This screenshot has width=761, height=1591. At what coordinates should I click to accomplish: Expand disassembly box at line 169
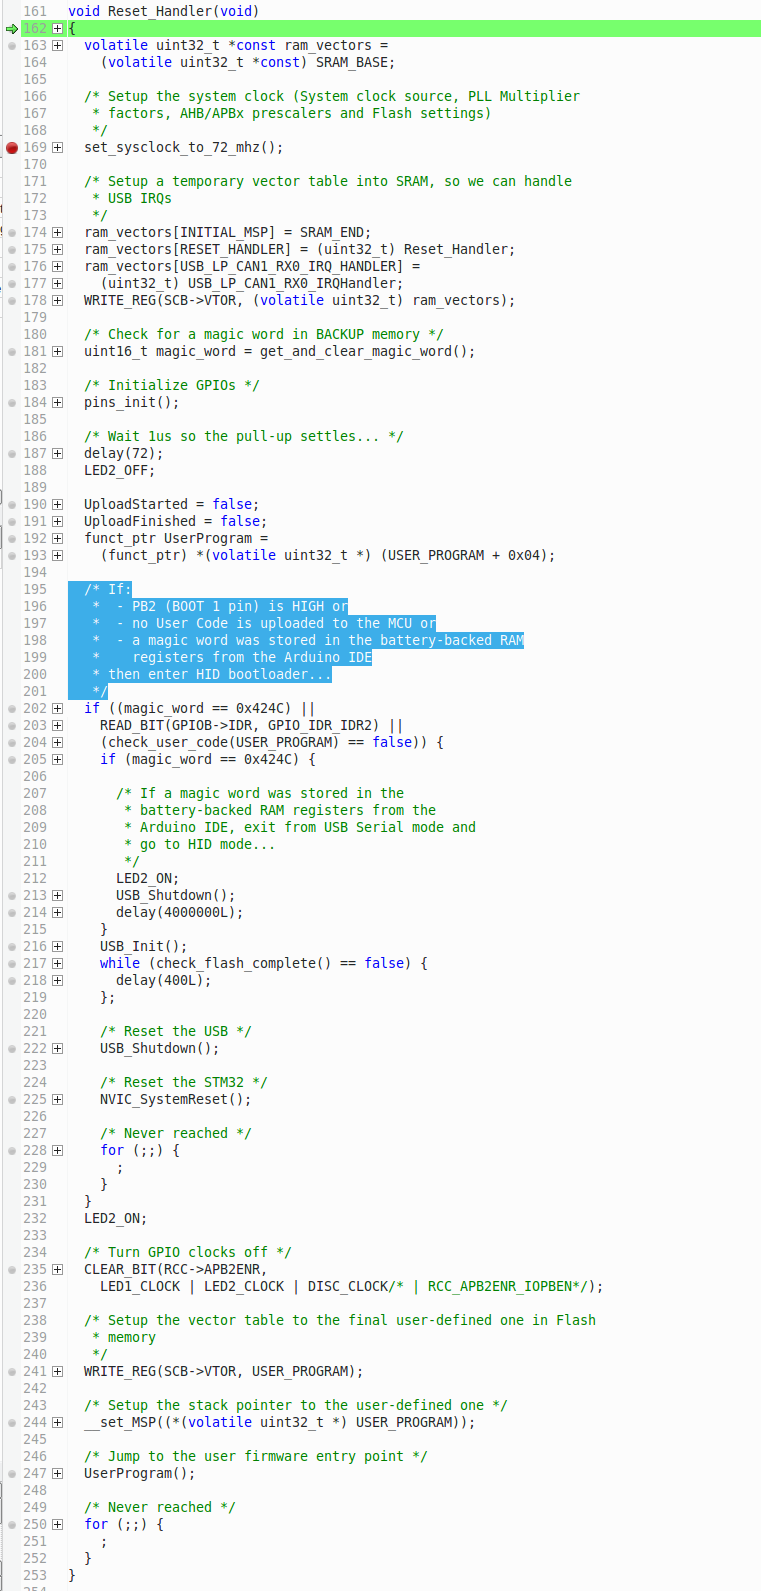tap(57, 148)
